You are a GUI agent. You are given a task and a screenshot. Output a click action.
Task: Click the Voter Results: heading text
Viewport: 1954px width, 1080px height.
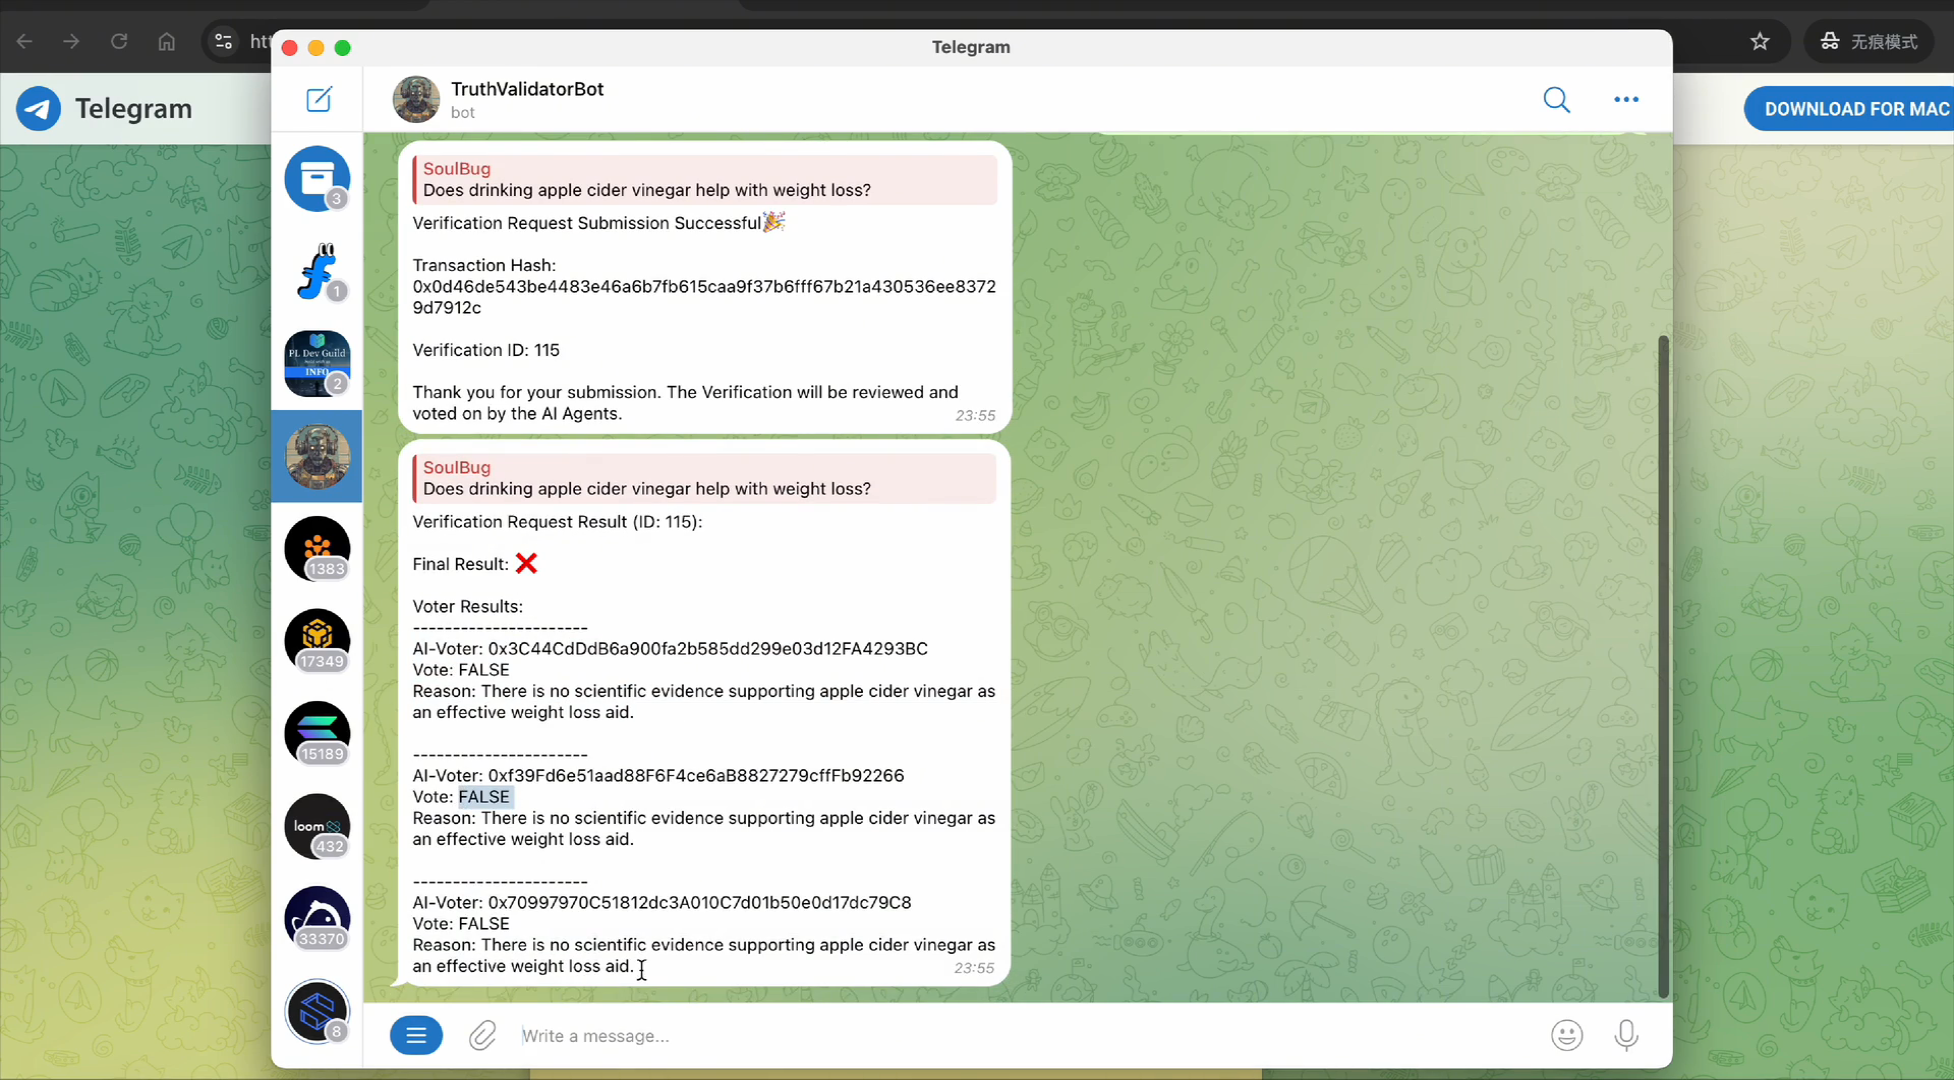467,606
